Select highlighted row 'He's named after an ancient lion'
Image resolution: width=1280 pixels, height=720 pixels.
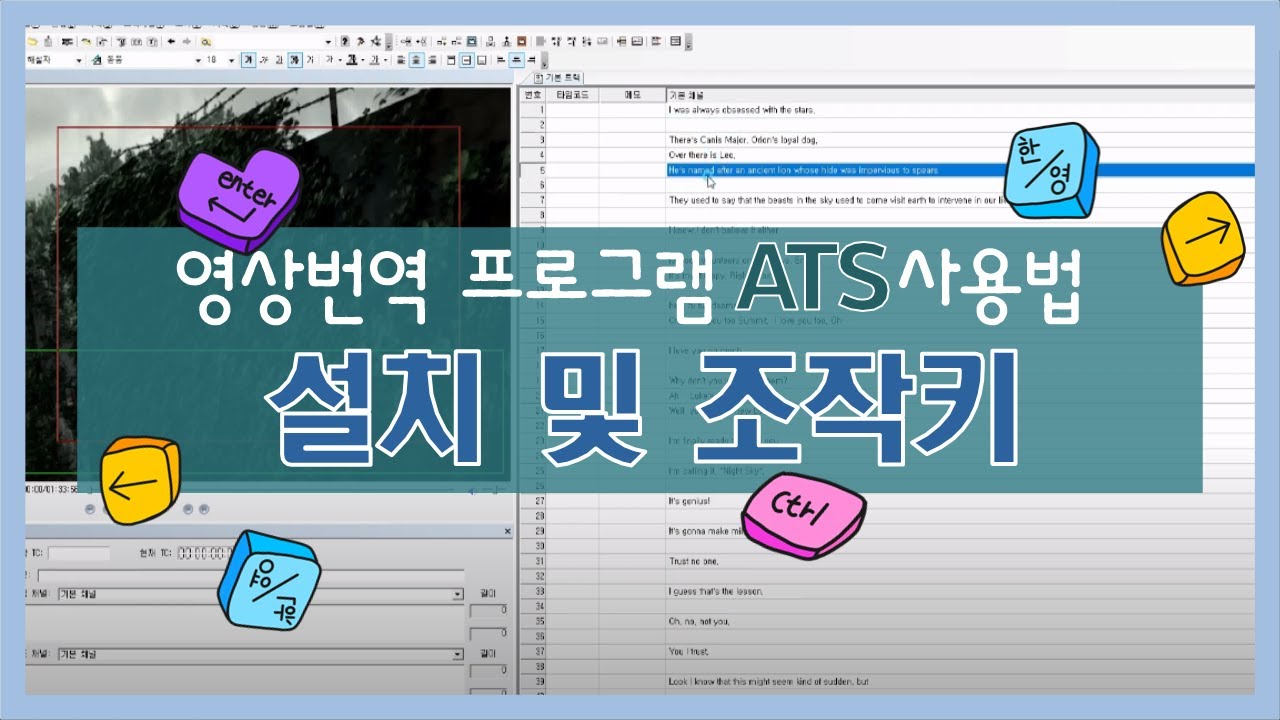(x=960, y=170)
